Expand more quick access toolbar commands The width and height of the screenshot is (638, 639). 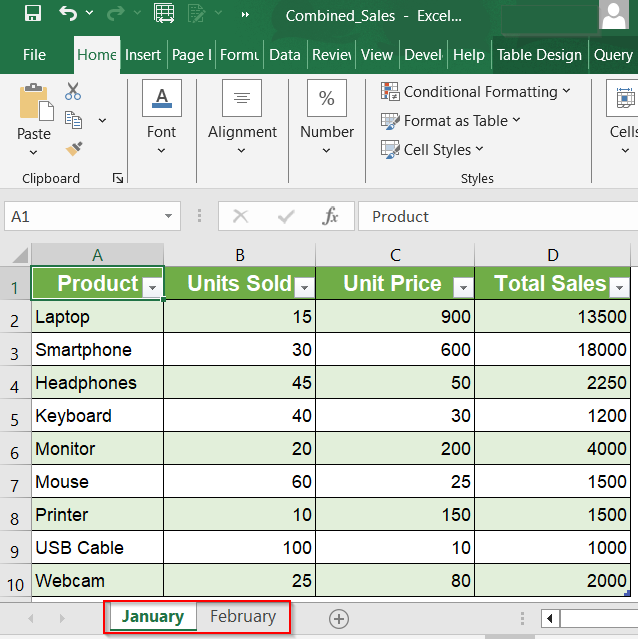(245, 15)
